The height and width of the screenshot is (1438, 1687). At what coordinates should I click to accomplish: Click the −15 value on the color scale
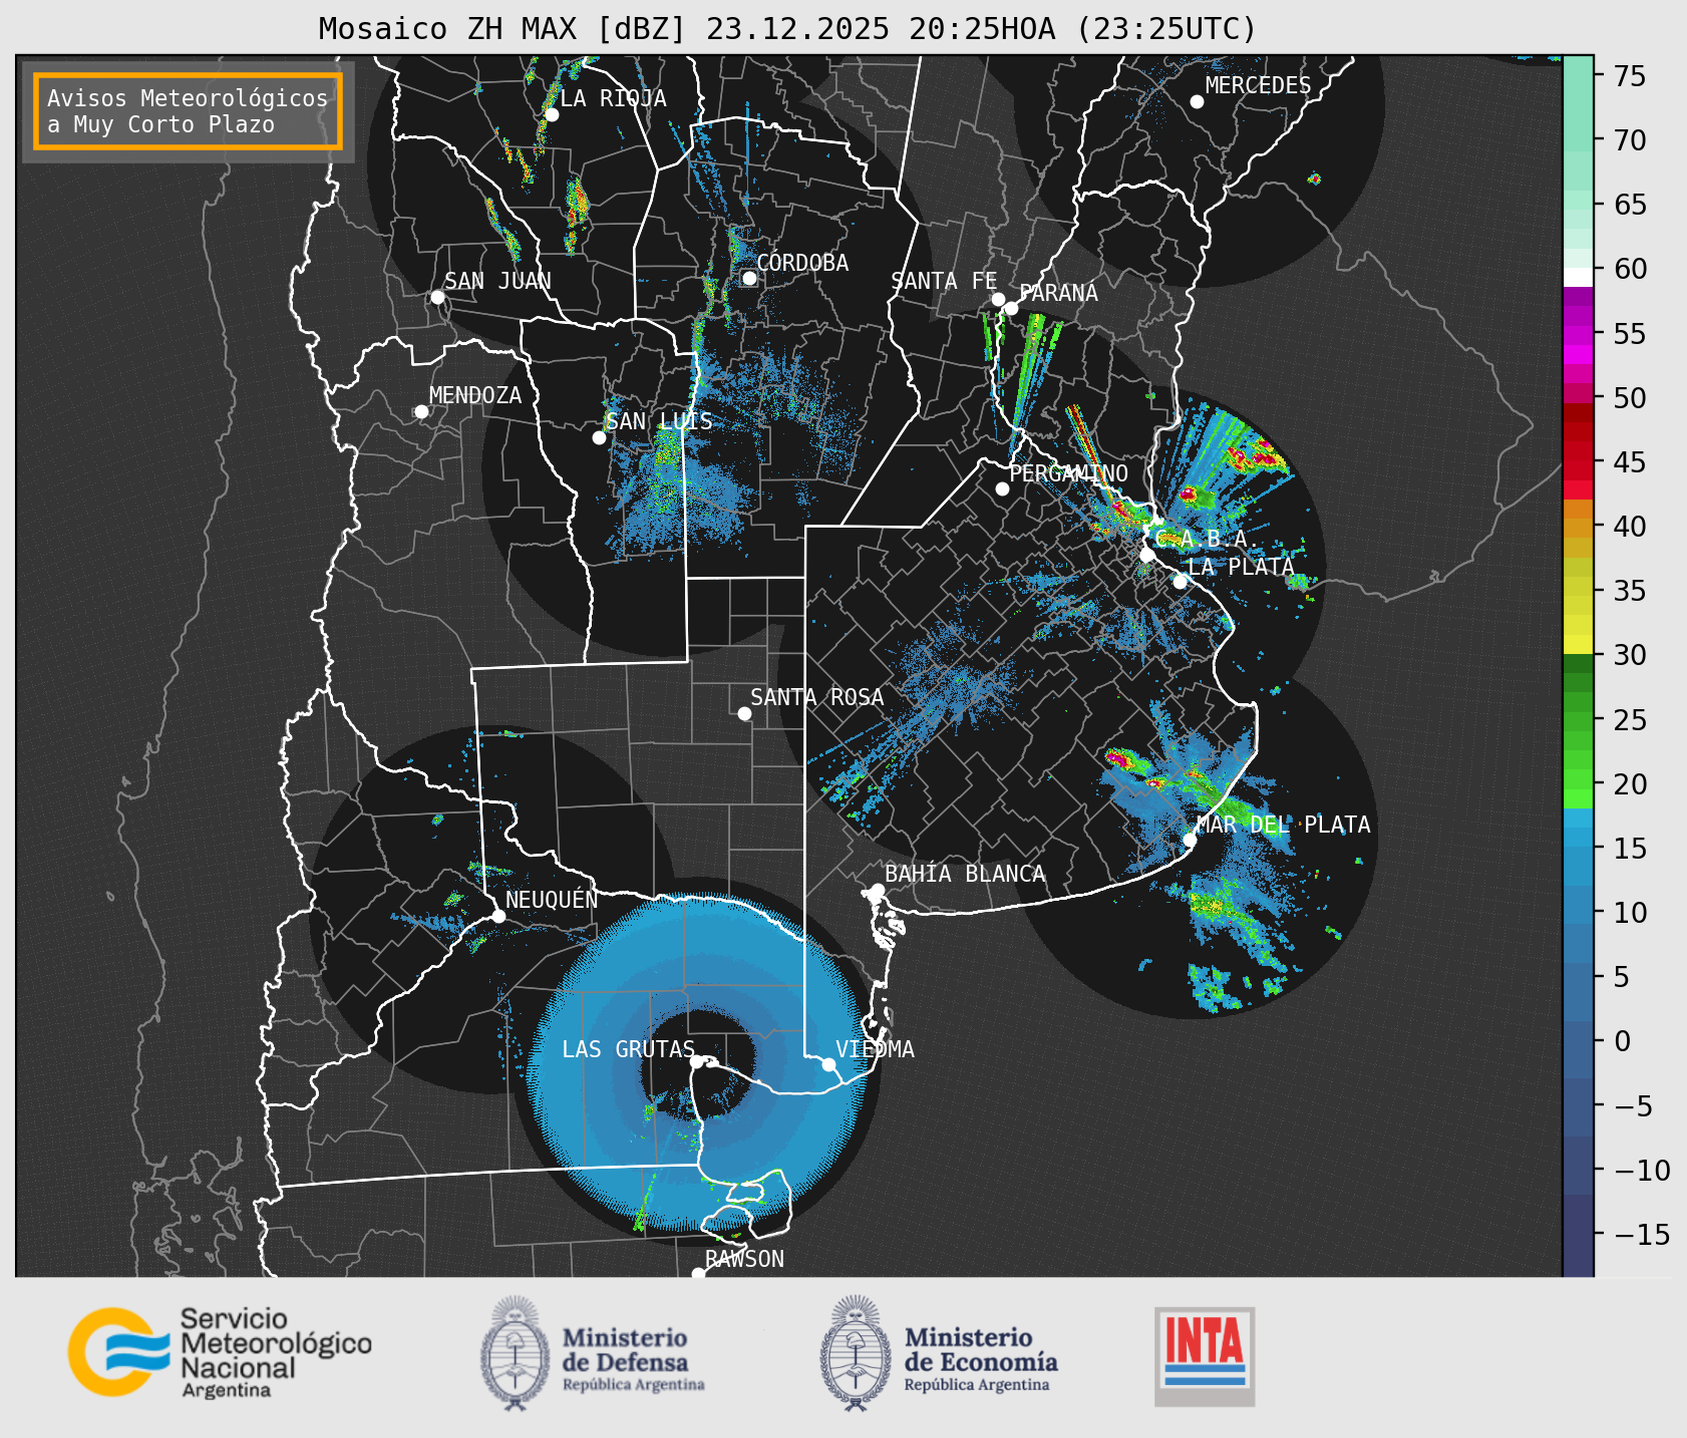(1641, 1234)
